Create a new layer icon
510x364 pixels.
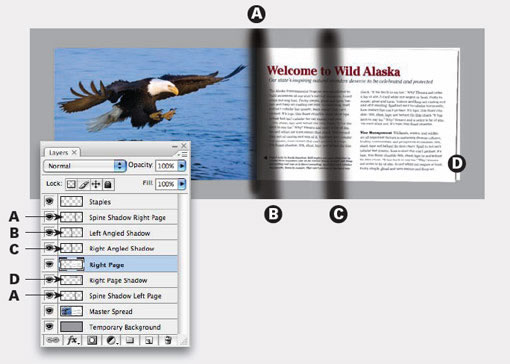(149, 340)
